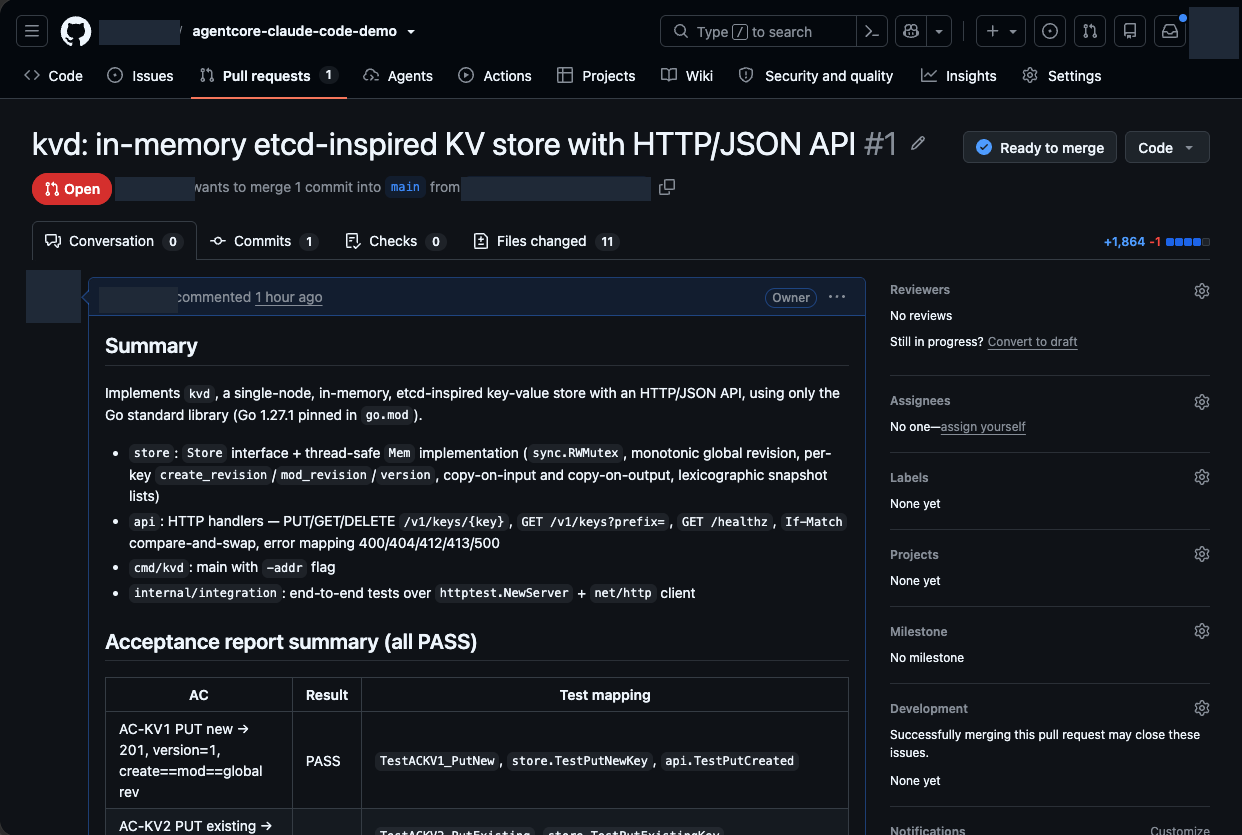Open Copilot chat icon
The width and height of the screenshot is (1242, 835).
pyautogui.click(x=911, y=31)
